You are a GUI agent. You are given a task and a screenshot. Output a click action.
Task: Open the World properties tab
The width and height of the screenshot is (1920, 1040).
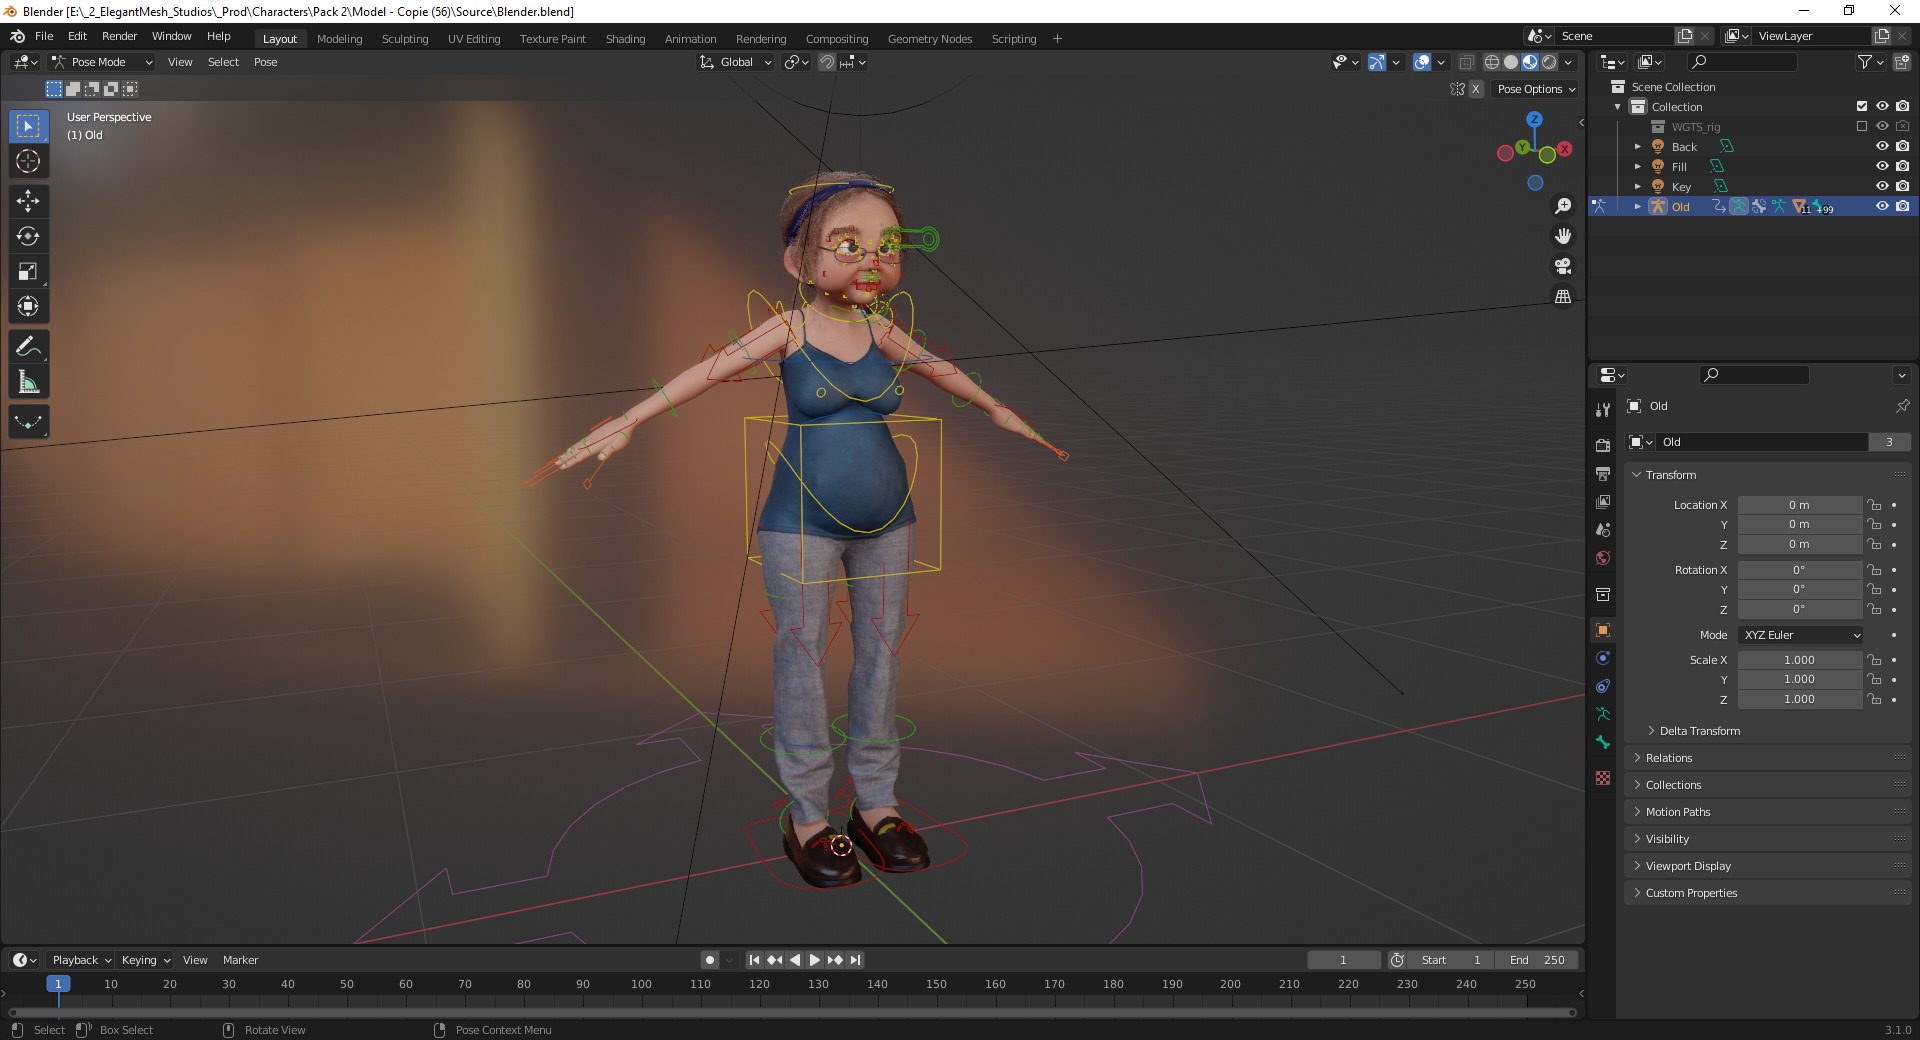click(1603, 557)
